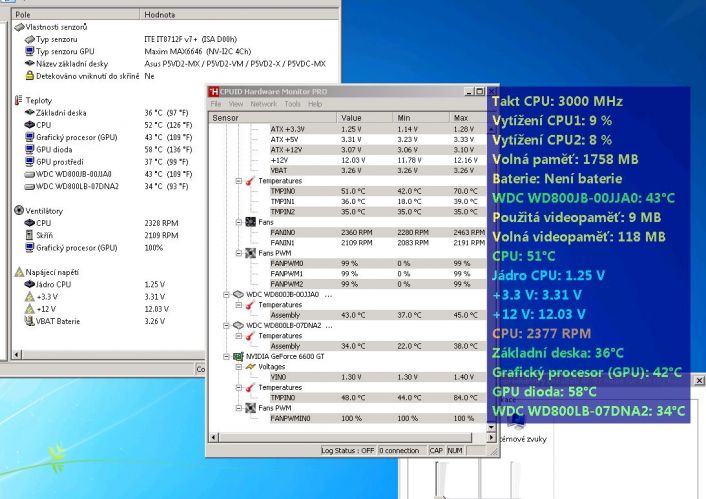Open the View menu in HWMonitor
Screen dimensions: 706x499
[x=235, y=104]
